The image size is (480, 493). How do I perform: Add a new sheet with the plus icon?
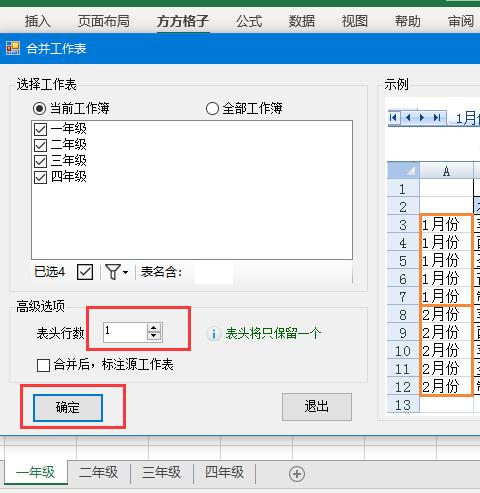click(x=297, y=474)
